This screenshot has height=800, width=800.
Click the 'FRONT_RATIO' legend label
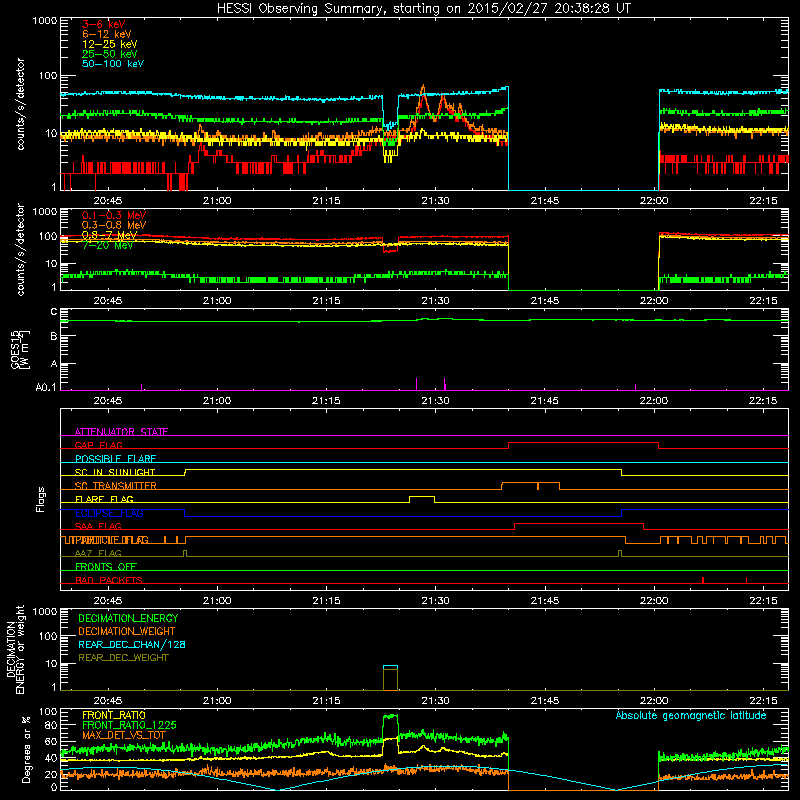coord(114,715)
